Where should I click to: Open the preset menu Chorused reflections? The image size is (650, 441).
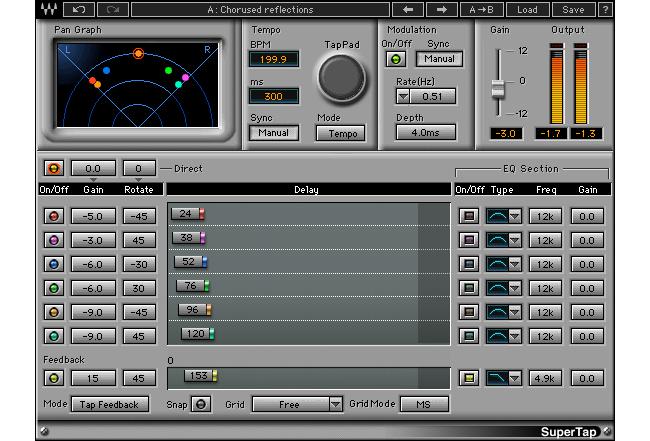[259, 9]
